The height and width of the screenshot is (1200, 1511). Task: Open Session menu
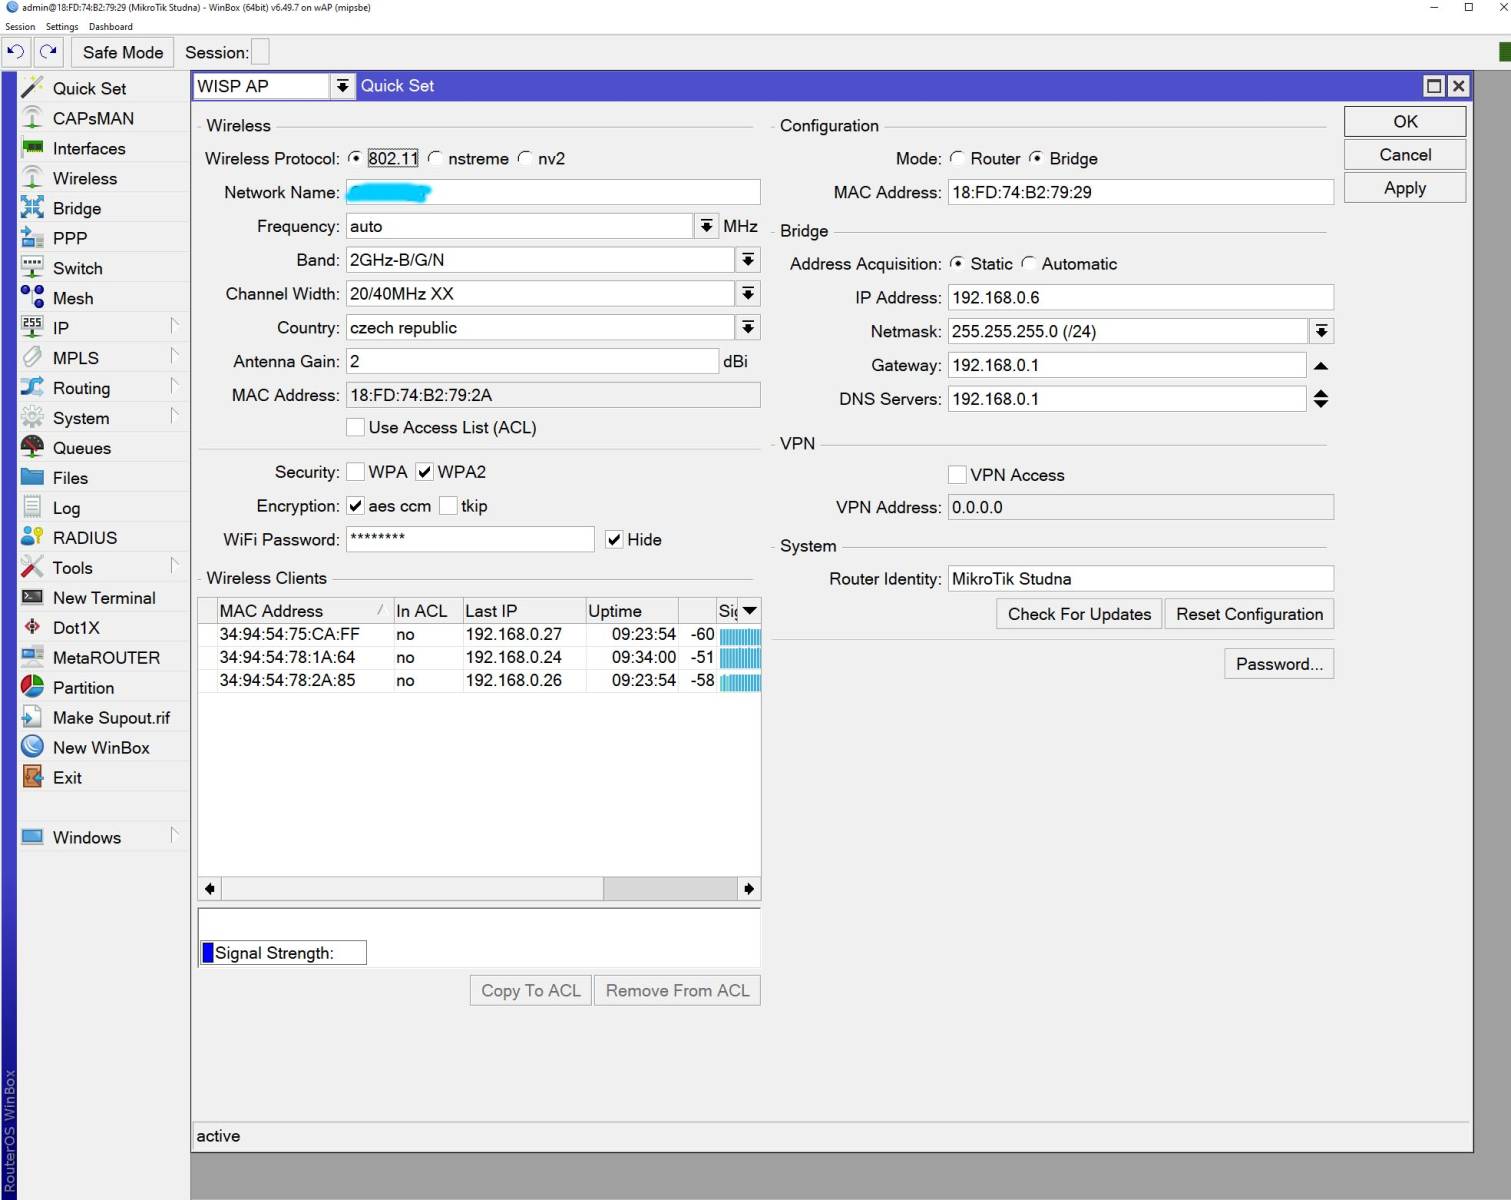pyautogui.click(x=20, y=27)
